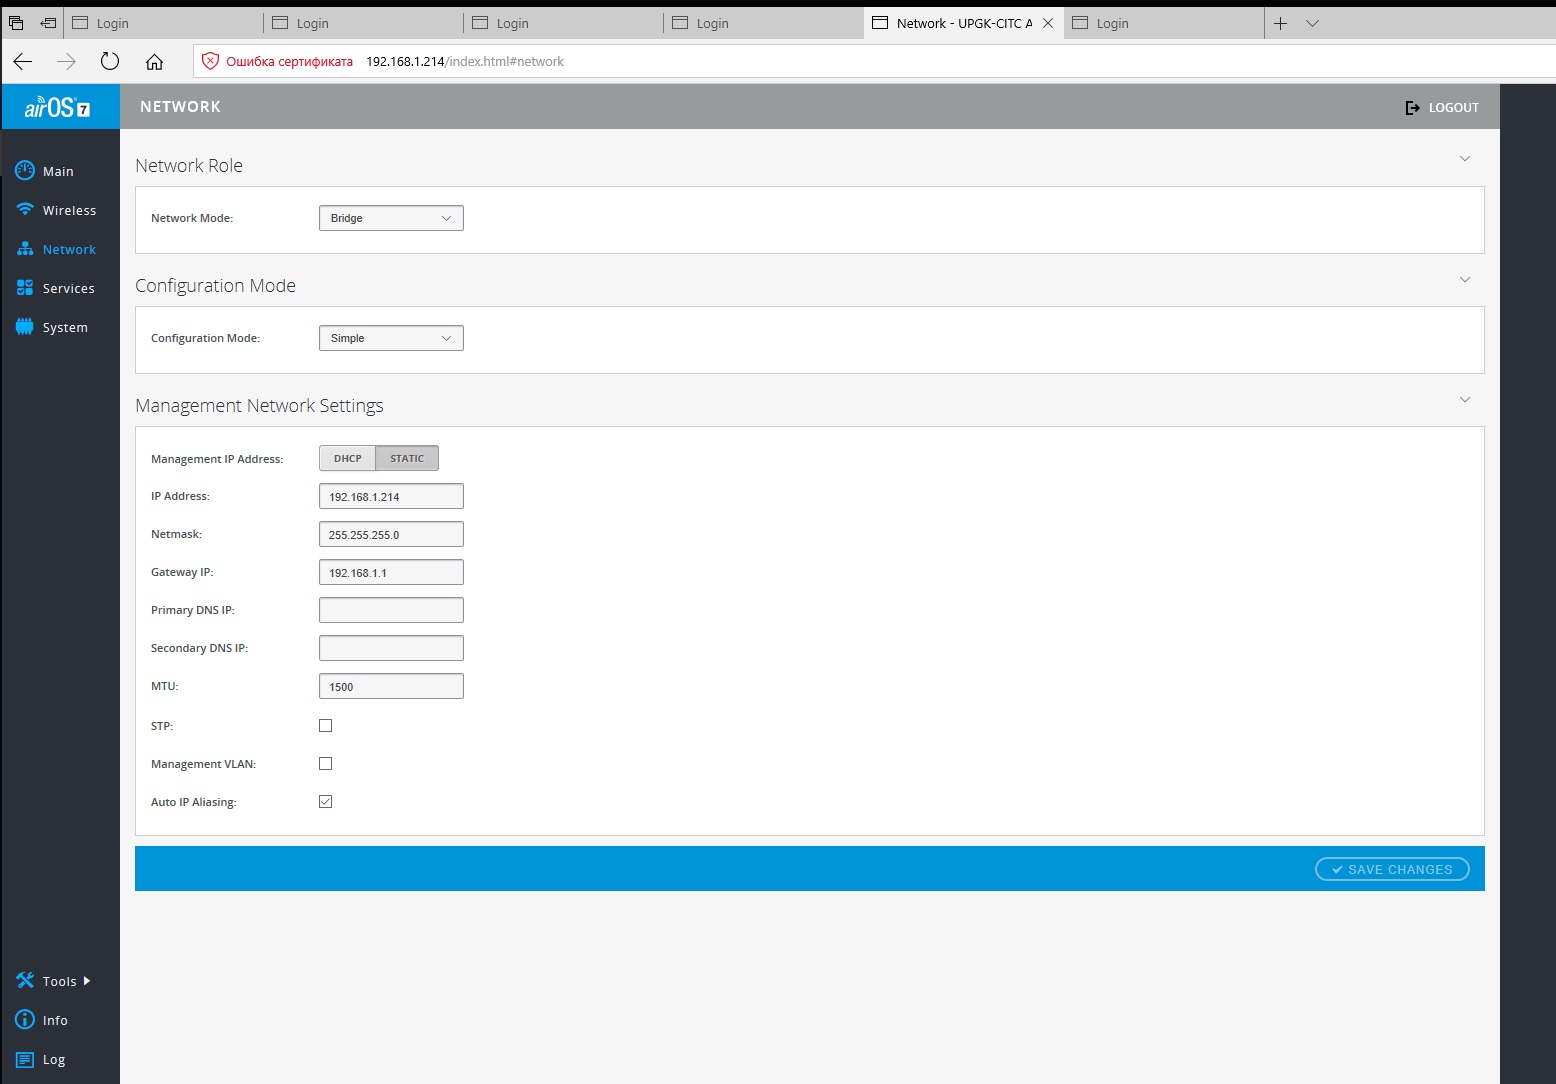
Task: Uncheck the Auto IP Aliasing checkbox
Action: [325, 802]
